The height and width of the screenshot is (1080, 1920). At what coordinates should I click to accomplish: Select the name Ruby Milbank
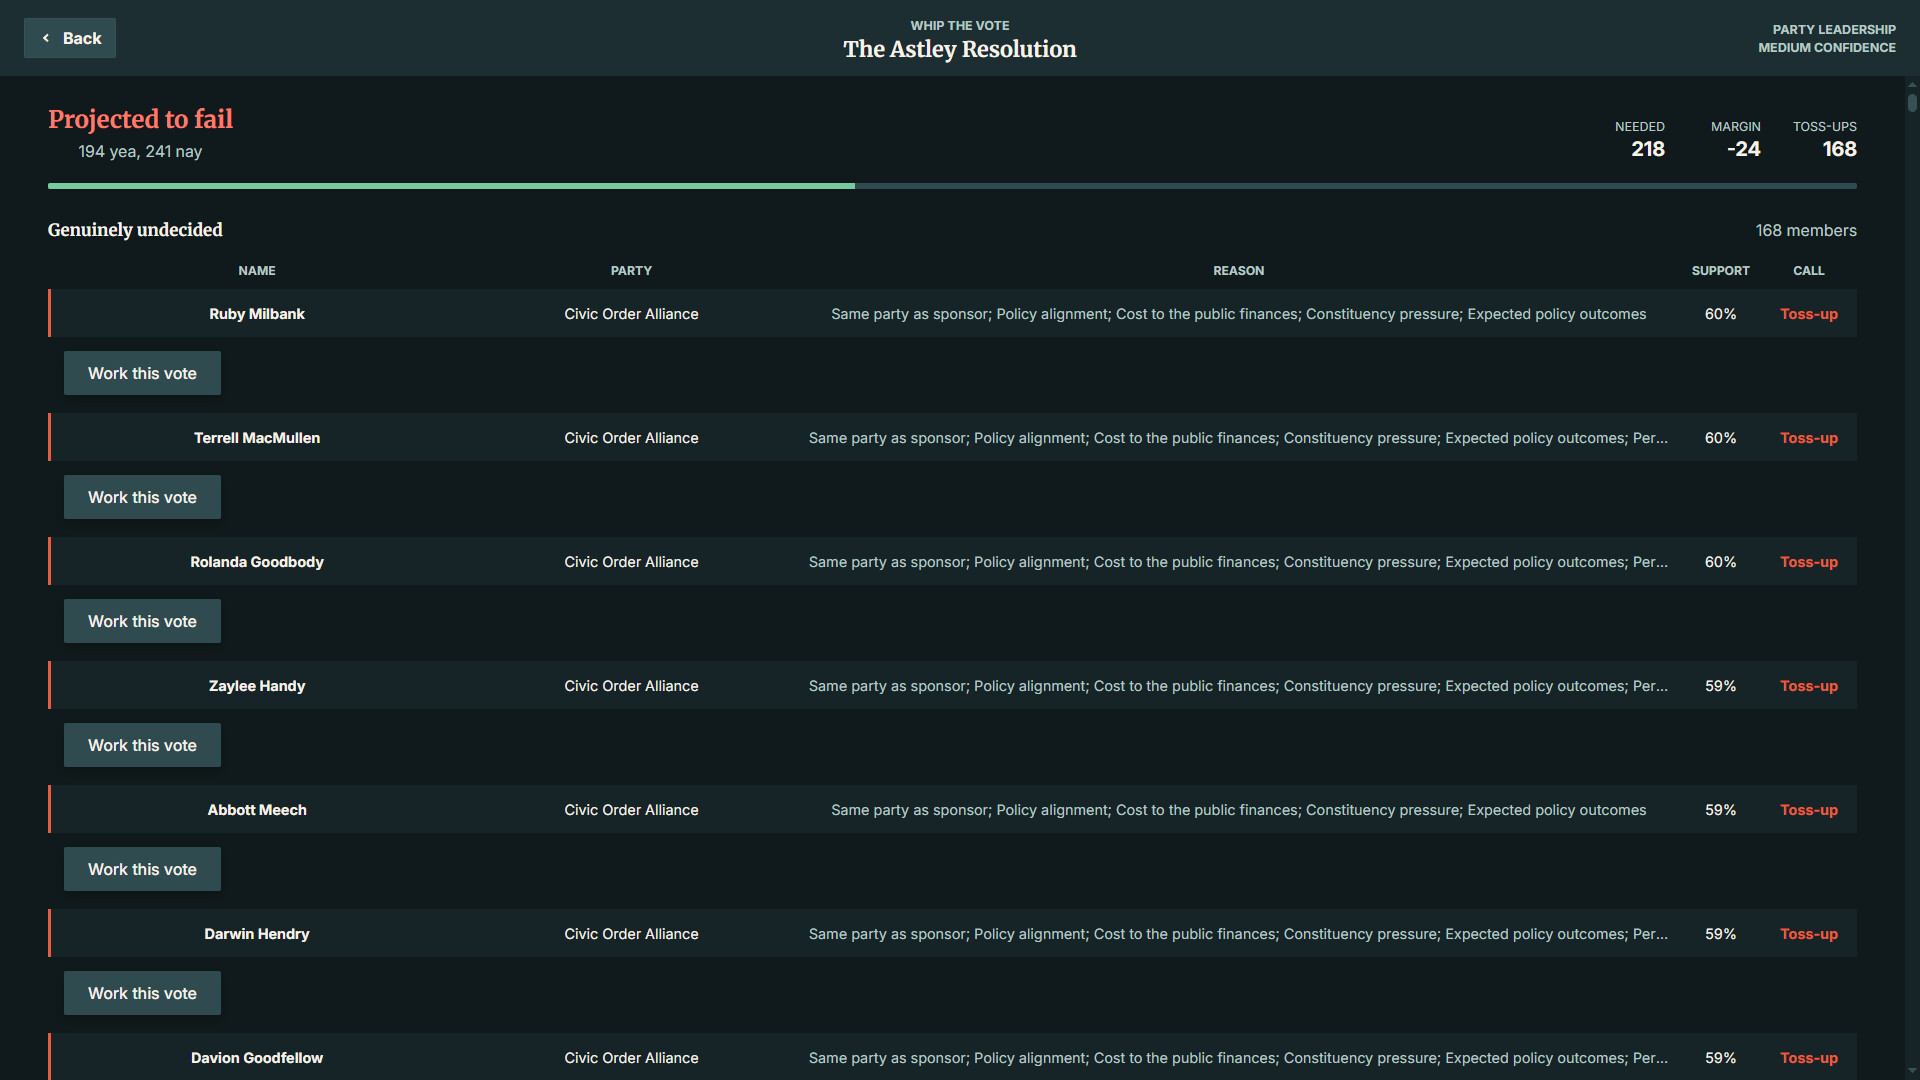tap(257, 314)
